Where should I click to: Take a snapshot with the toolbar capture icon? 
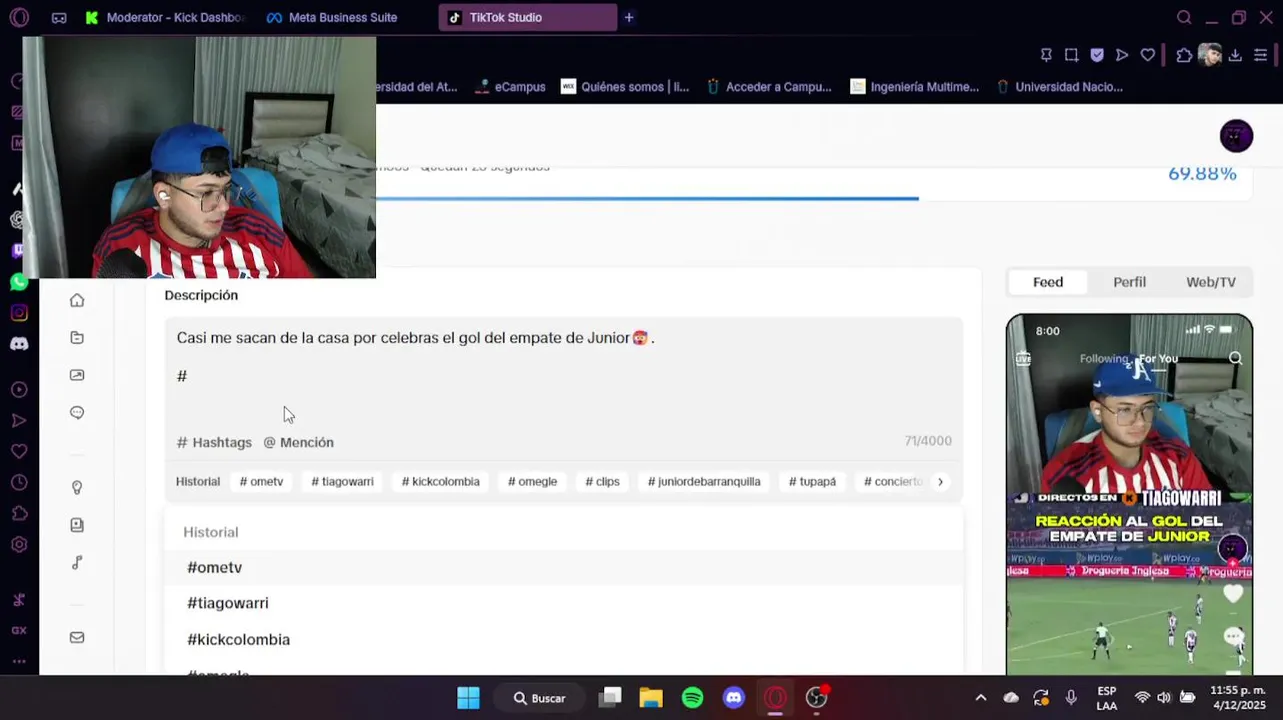click(x=1071, y=55)
